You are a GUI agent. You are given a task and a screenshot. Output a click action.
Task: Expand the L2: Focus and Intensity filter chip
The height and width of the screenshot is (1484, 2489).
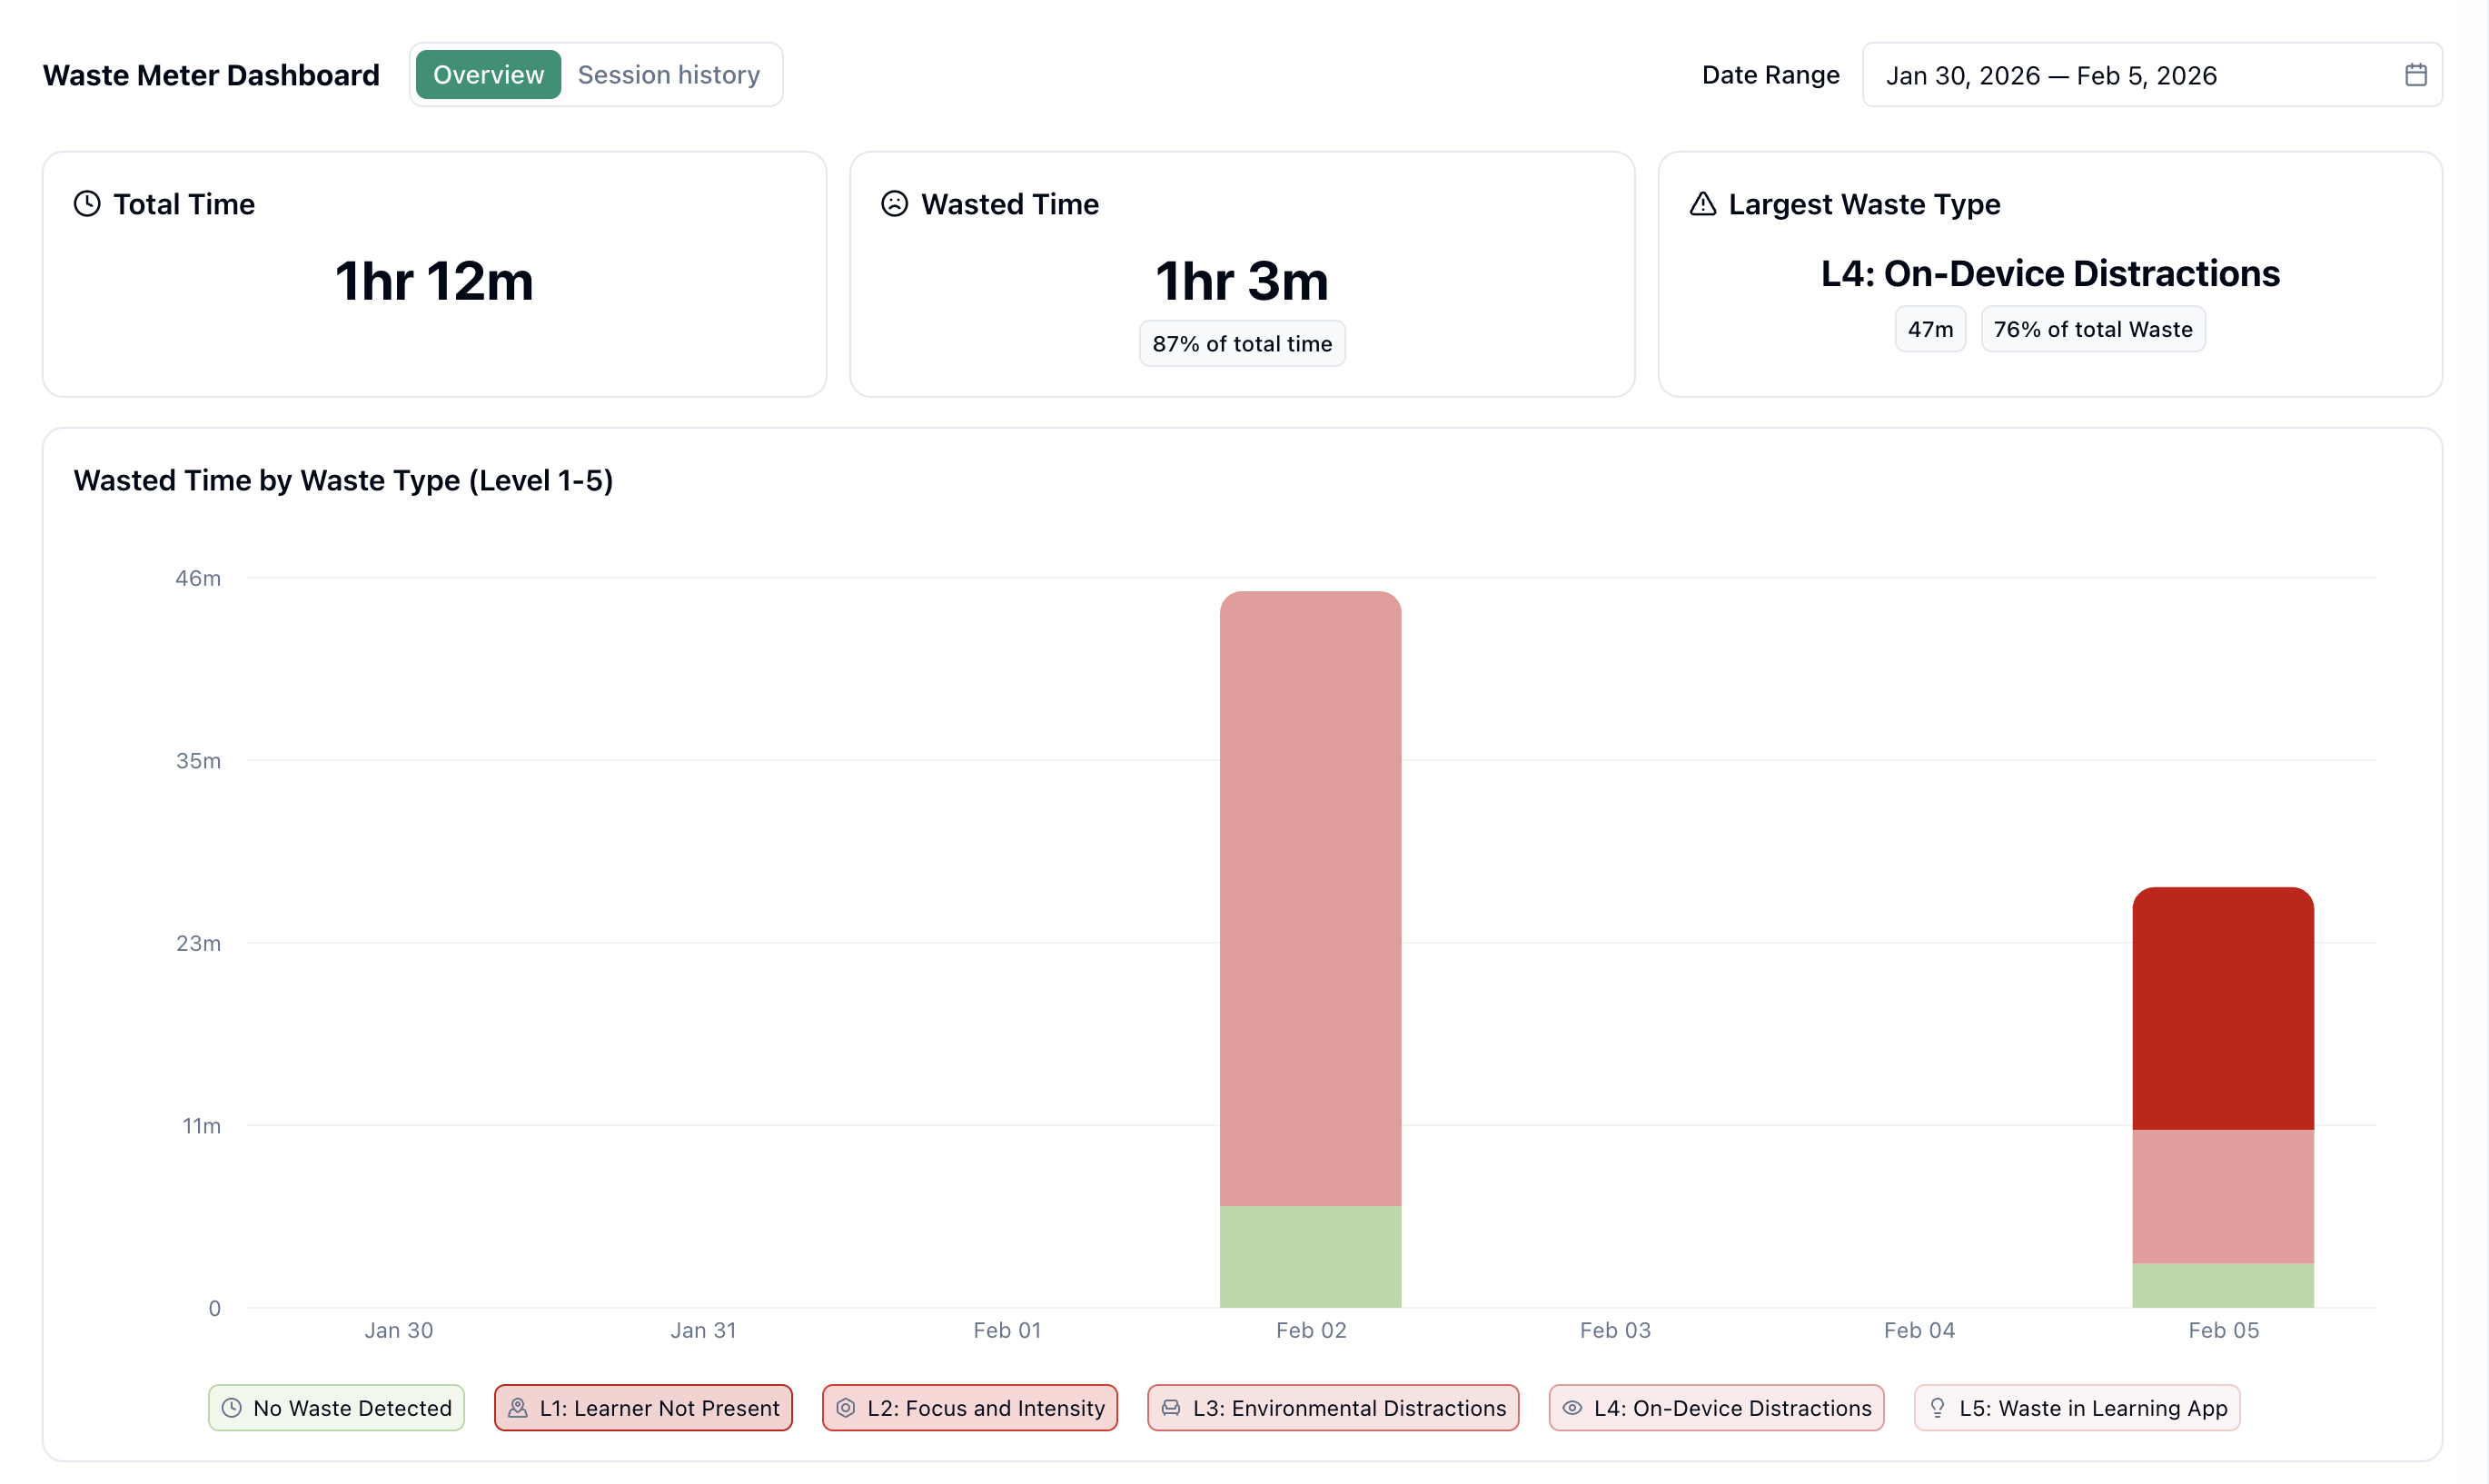coord(969,1407)
